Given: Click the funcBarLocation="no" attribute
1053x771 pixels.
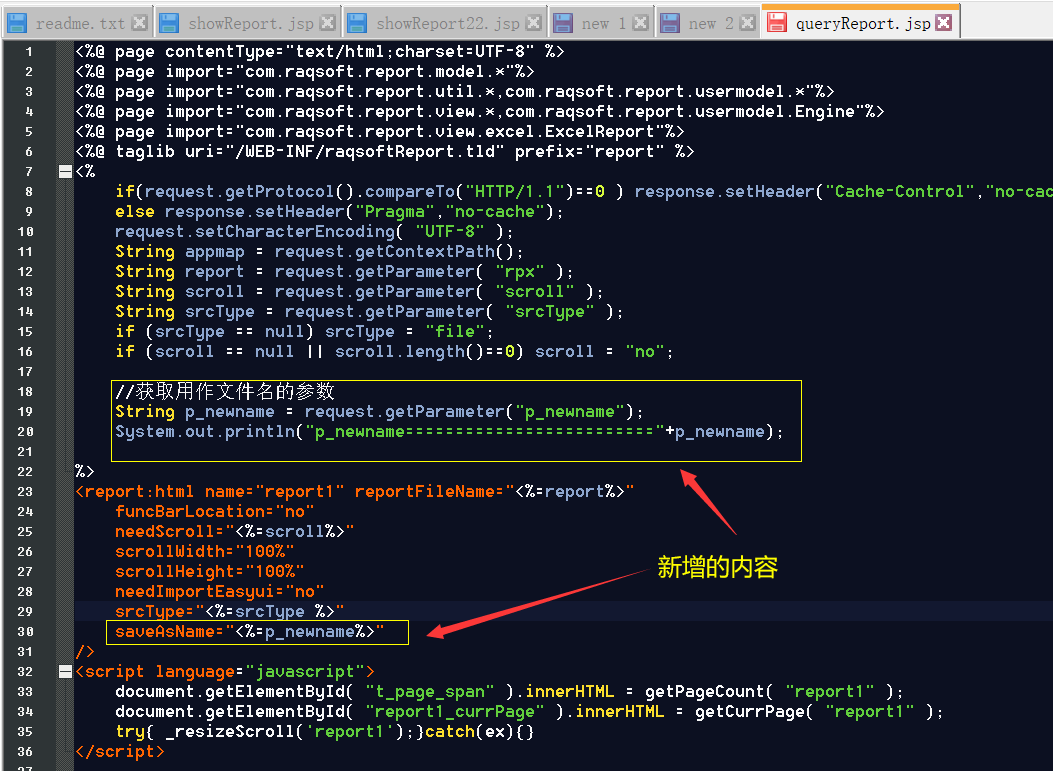Looking at the screenshot, I should (215, 512).
